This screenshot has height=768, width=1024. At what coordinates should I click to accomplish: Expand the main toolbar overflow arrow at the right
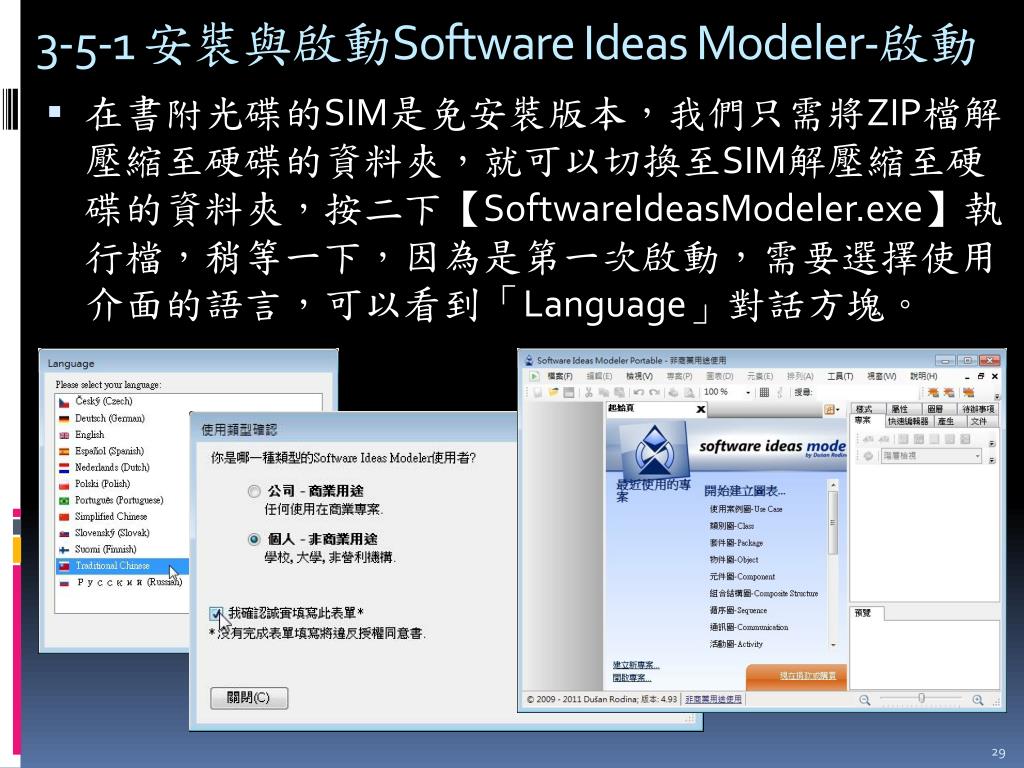997,396
